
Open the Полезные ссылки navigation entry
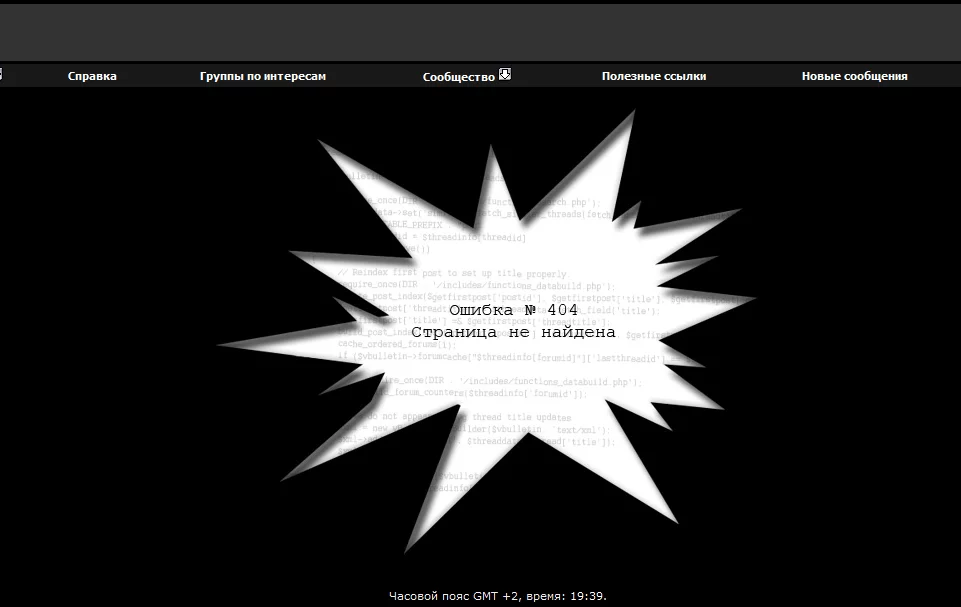tap(654, 74)
